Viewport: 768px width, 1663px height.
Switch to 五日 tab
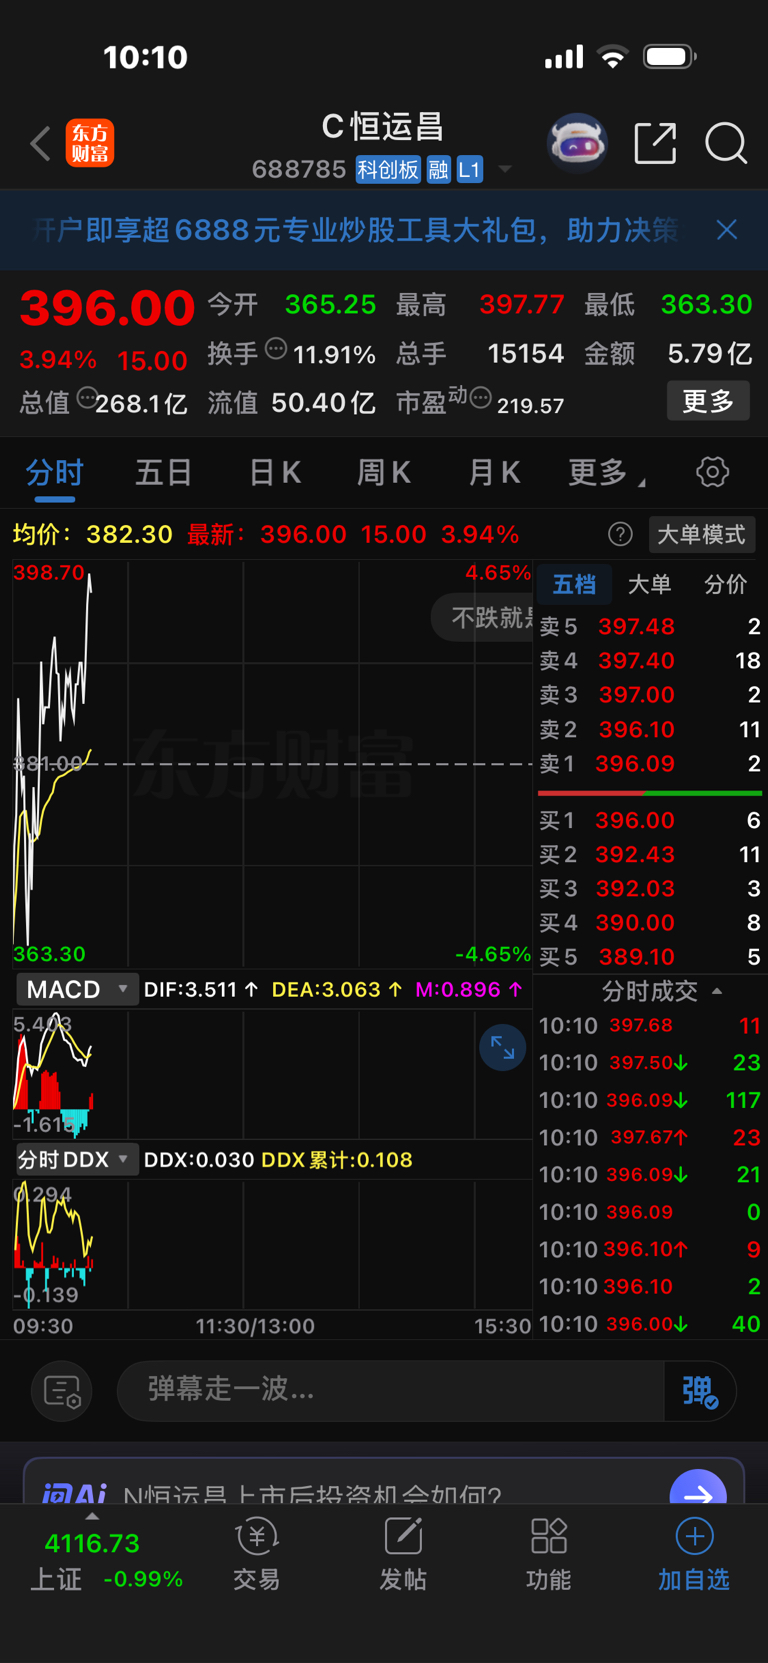click(x=163, y=472)
